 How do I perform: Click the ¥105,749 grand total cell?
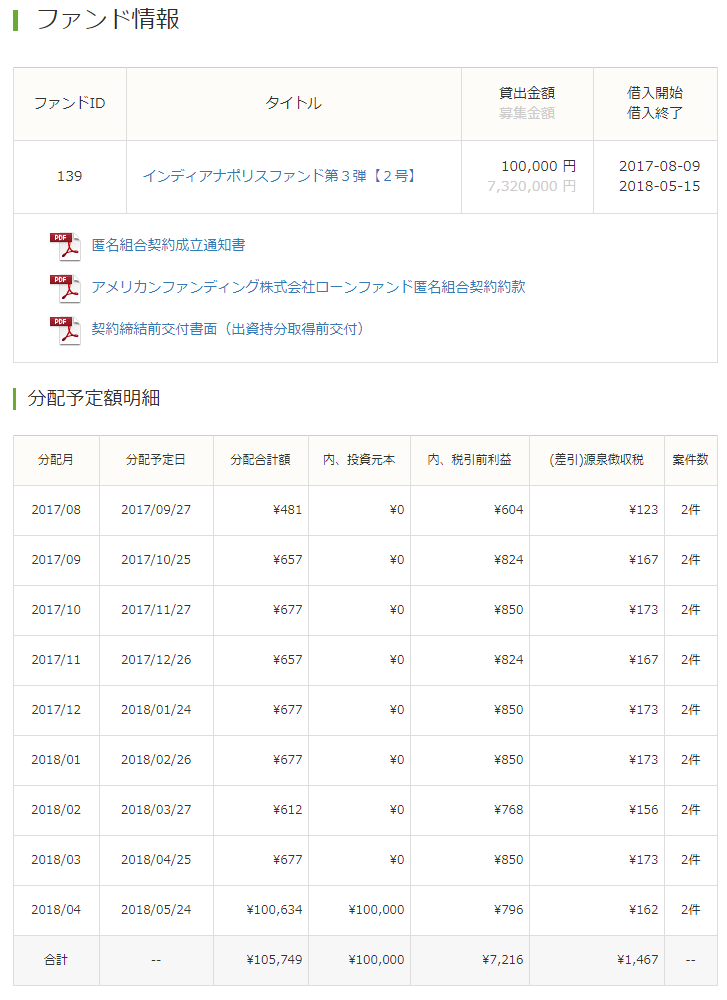(274, 960)
